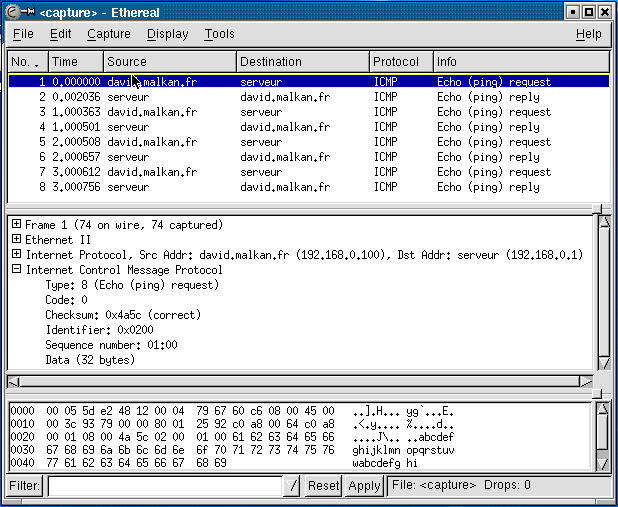618x507 pixels.
Task: Sort by Destination column header
Action: click(303, 62)
